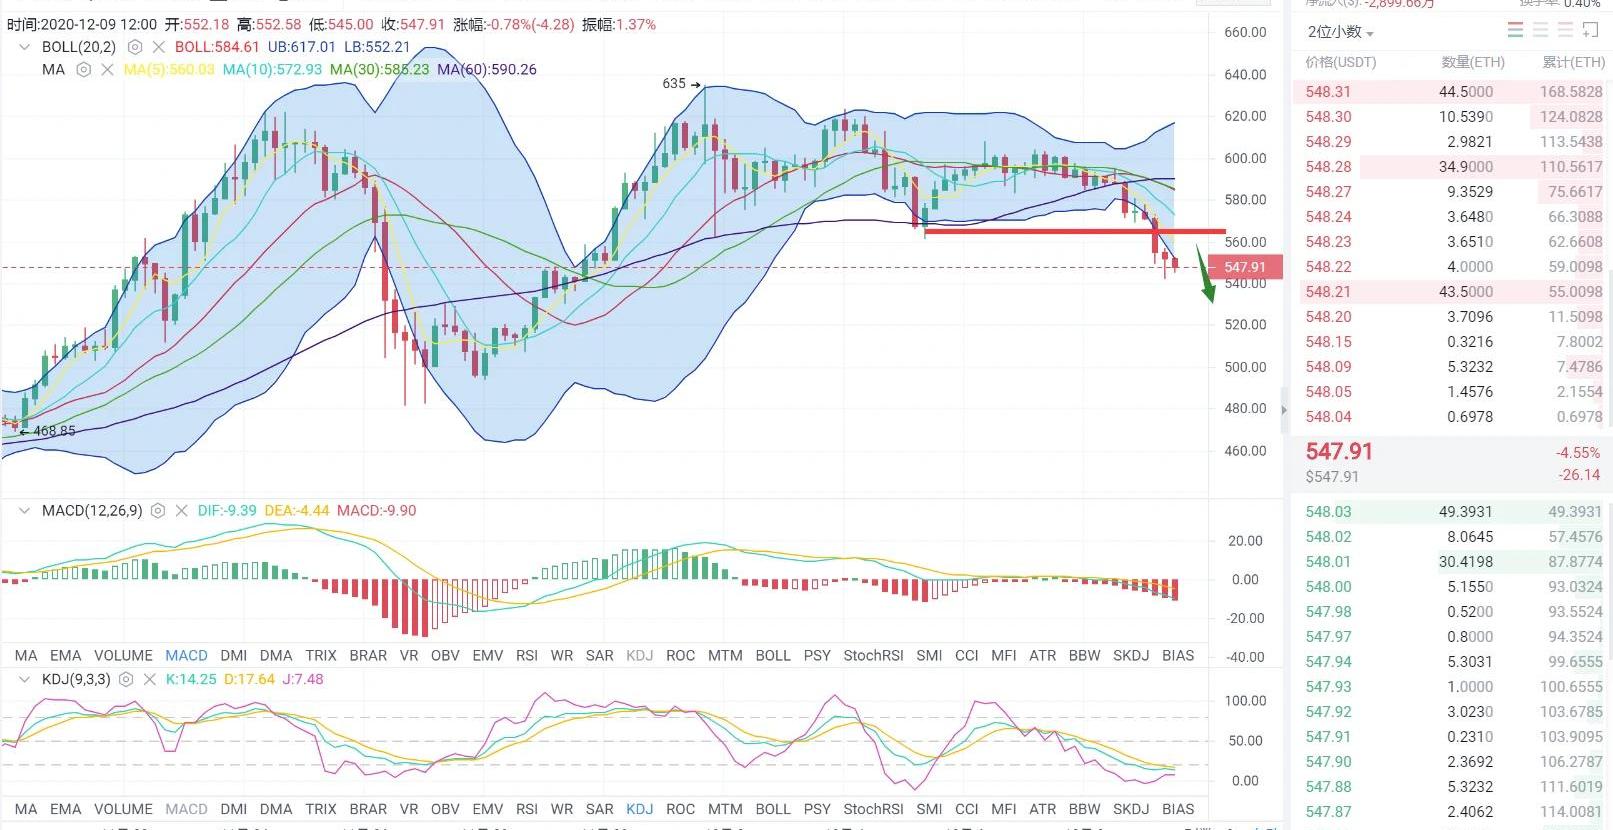
Task: Select StochRSI in the KDJ panel tabs
Action: [x=873, y=809]
